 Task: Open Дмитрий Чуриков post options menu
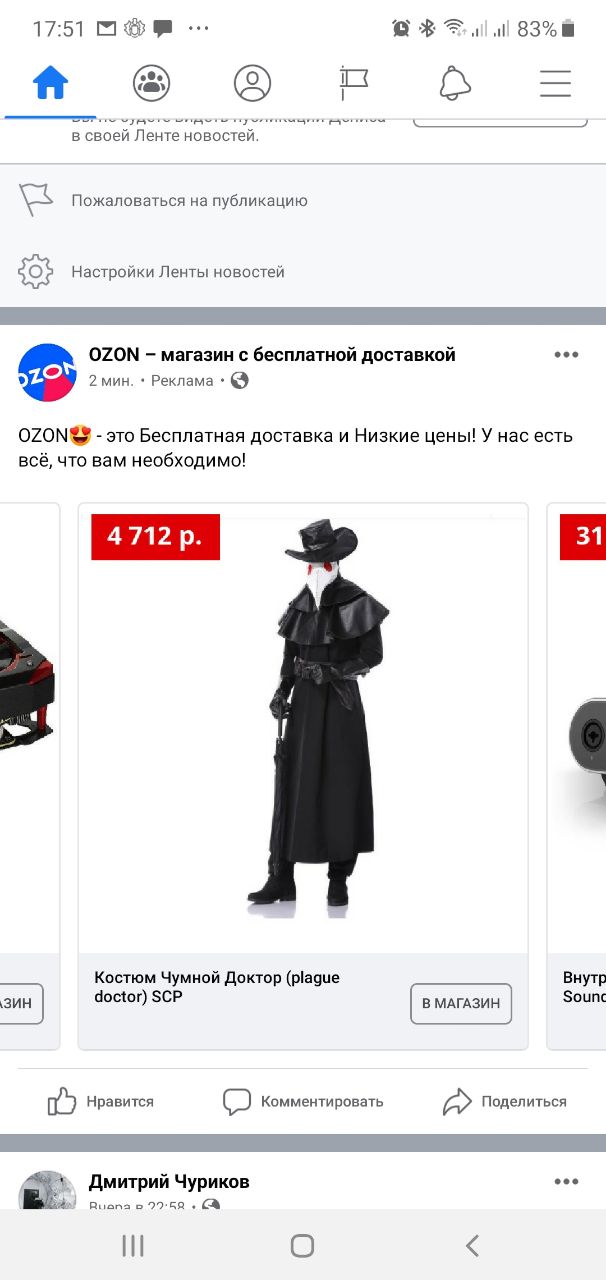click(567, 1182)
